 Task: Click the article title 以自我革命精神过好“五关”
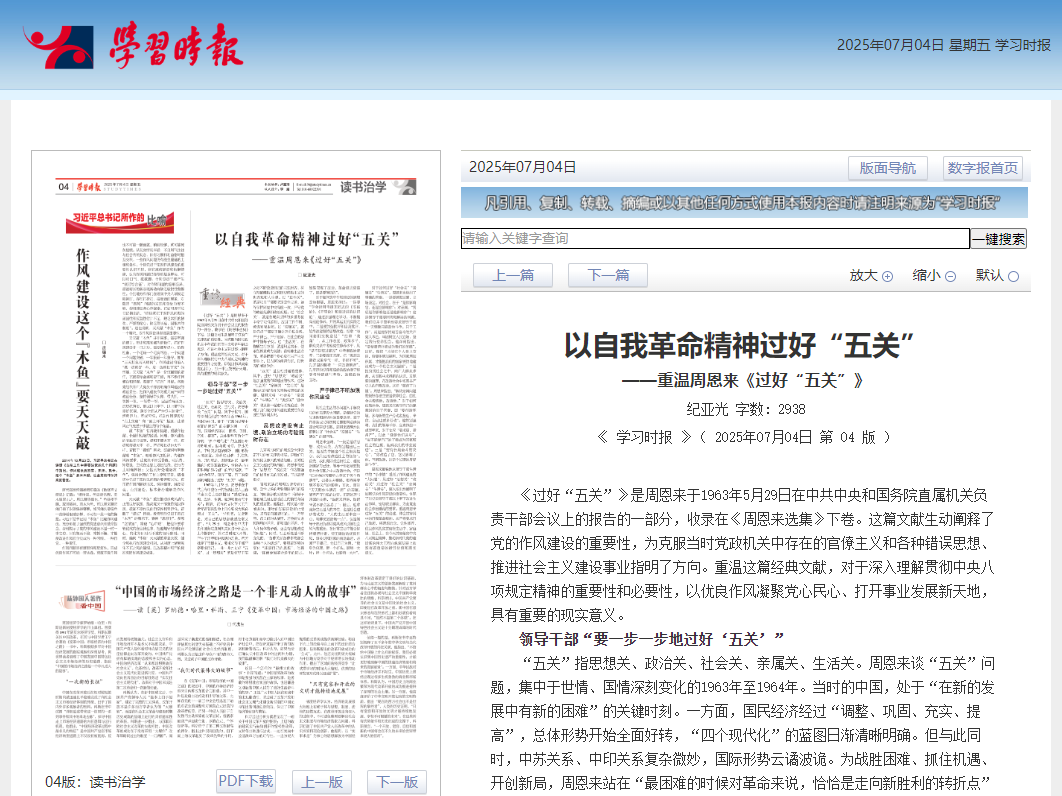point(739,345)
